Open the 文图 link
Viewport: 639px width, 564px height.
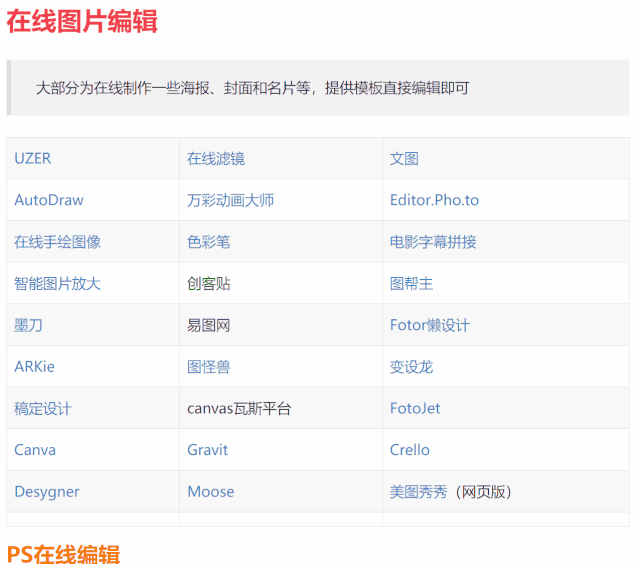[404, 159]
